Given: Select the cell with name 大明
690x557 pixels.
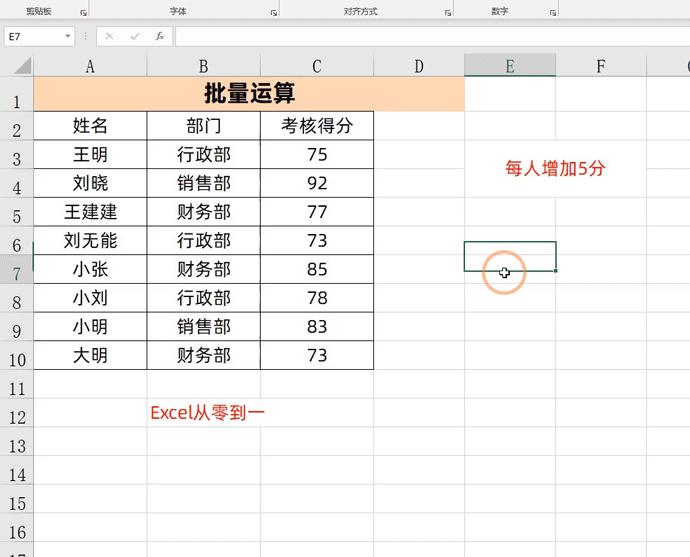Looking at the screenshot, I should (90, 355).
